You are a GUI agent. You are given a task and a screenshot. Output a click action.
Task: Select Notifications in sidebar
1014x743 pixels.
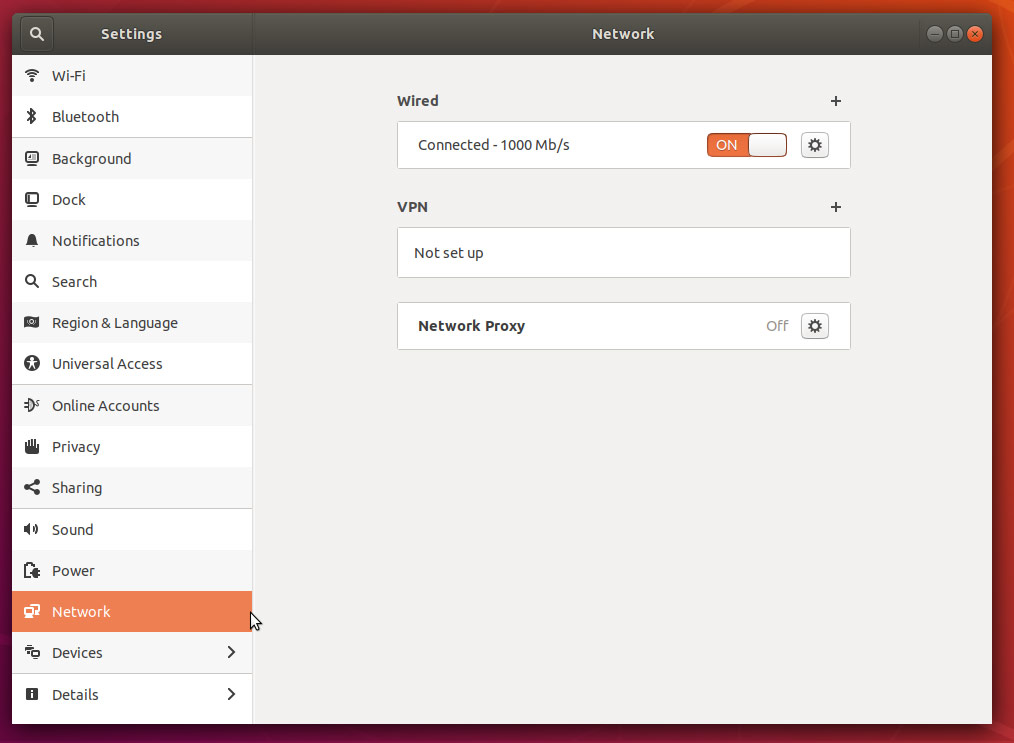(132, 241)
